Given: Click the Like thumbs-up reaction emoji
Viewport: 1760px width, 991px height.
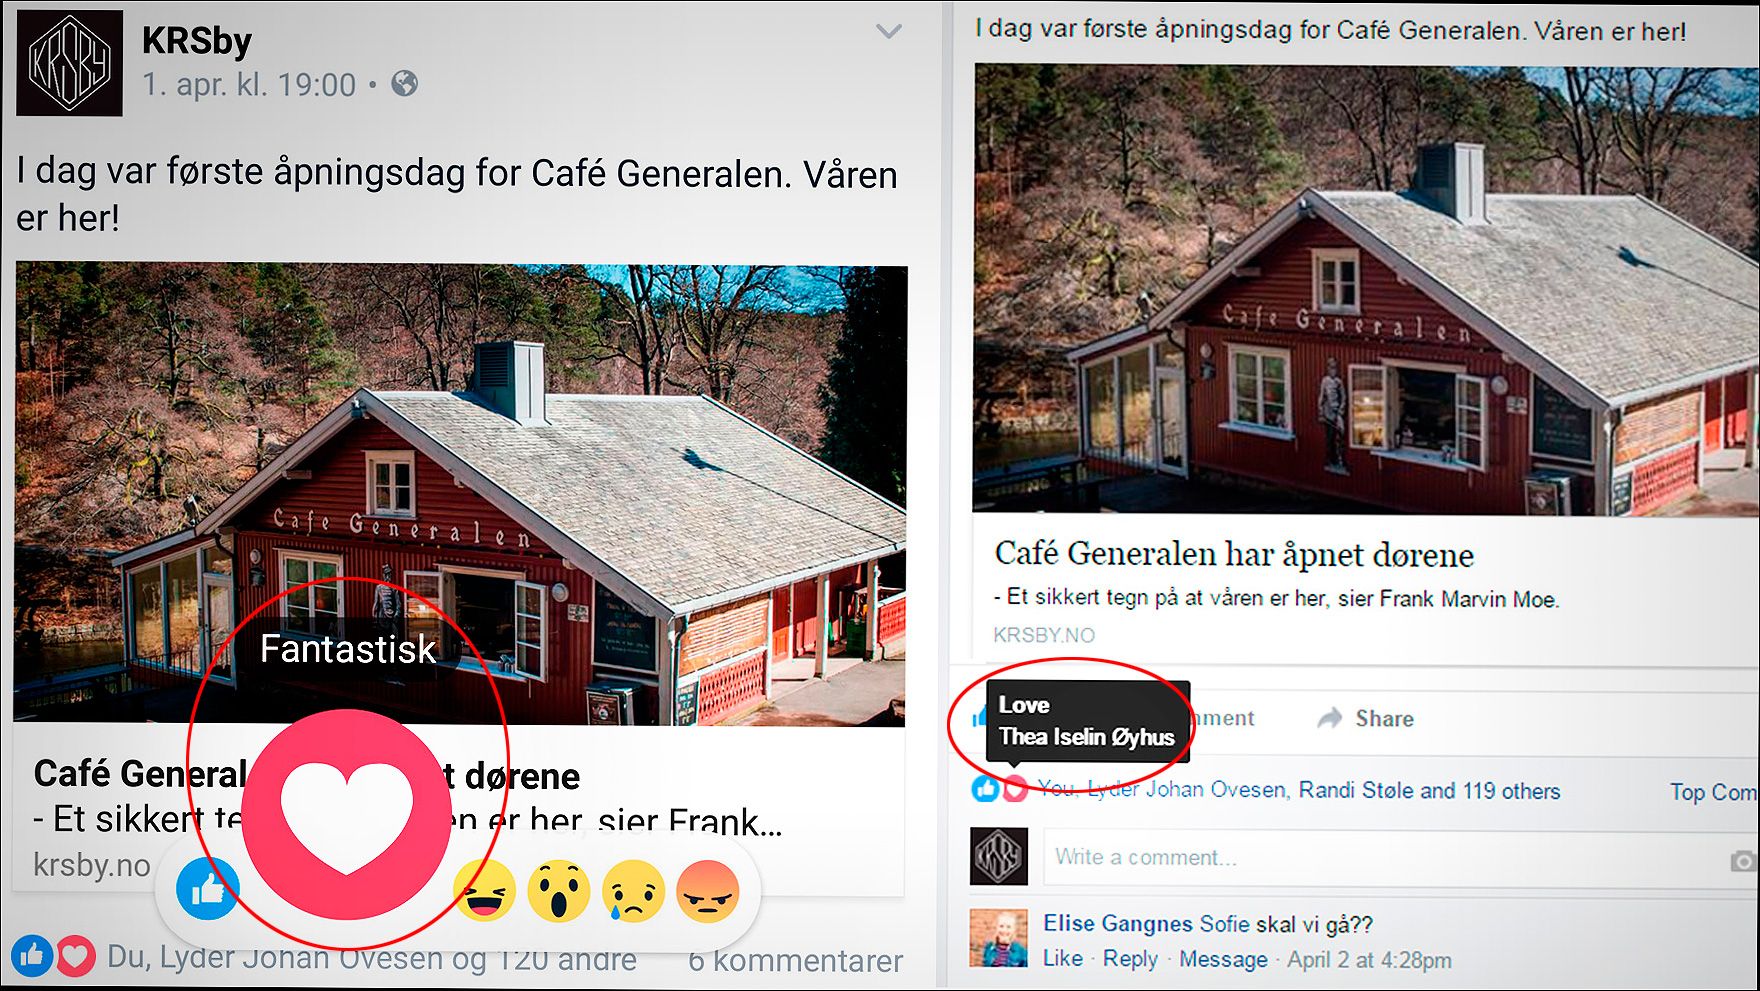Looking at the screenshot, I should coord(208,887).
